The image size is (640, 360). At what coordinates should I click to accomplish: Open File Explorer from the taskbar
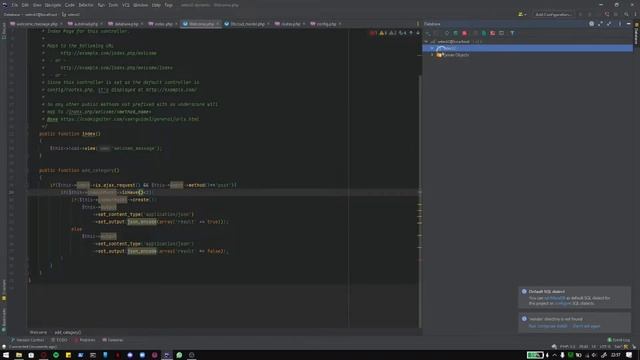19,355
